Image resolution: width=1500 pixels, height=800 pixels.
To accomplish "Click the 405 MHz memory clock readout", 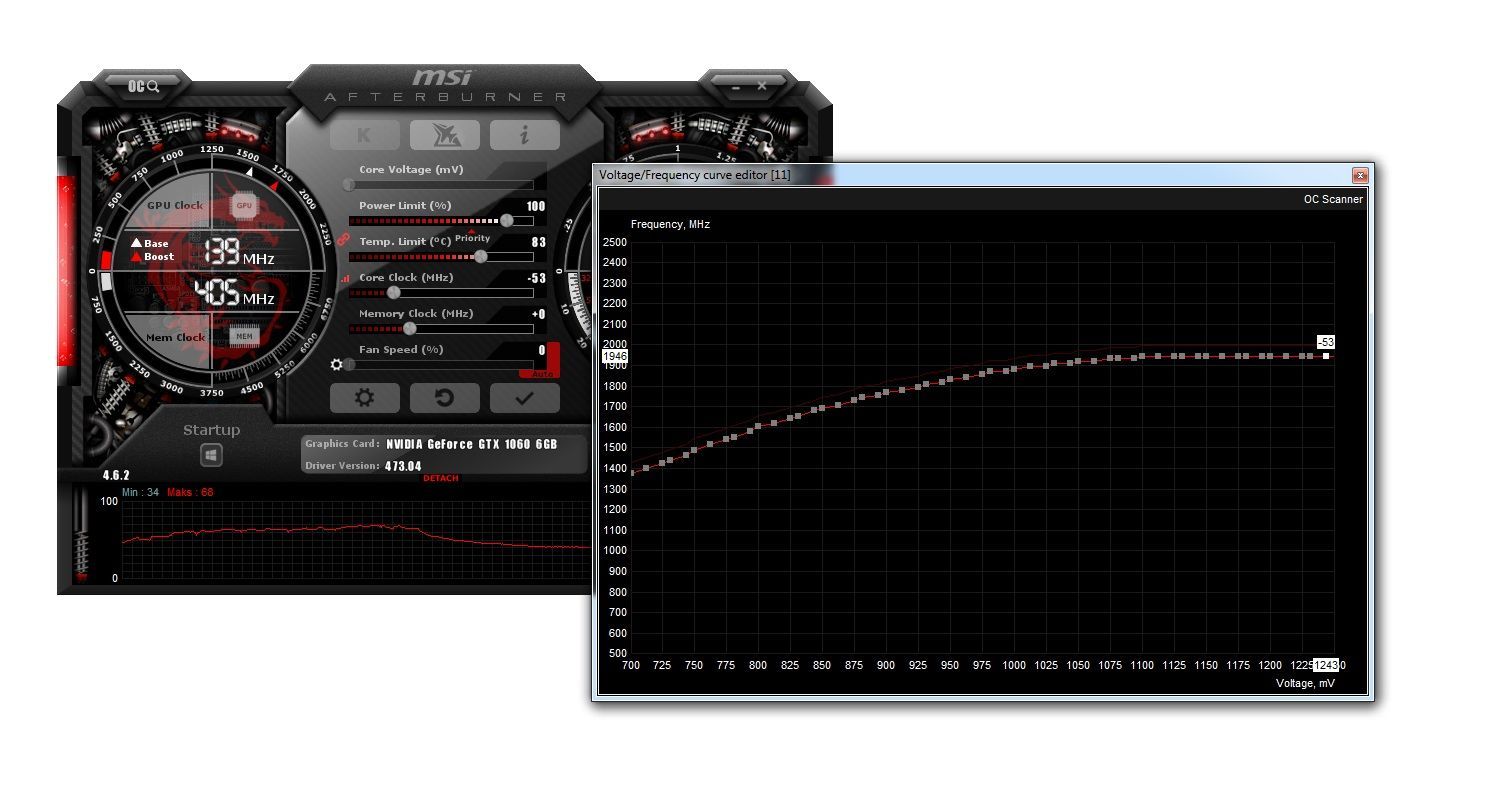I will click(x=234, y=293).
